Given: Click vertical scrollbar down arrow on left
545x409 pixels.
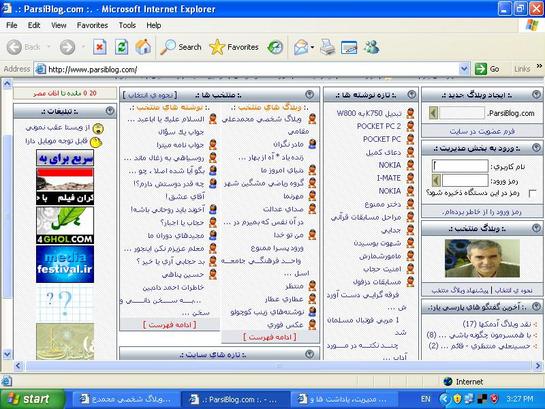Looking at the screenshot, I should pos(7,354).
